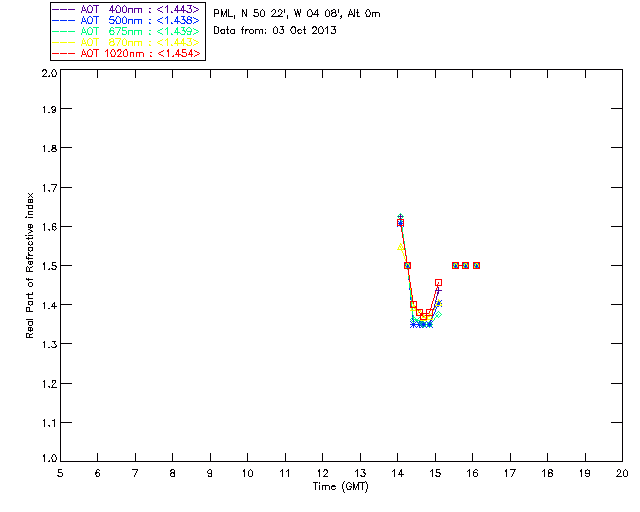
Task: Click the x-axis tick label 15
Action: coord(435,473)
